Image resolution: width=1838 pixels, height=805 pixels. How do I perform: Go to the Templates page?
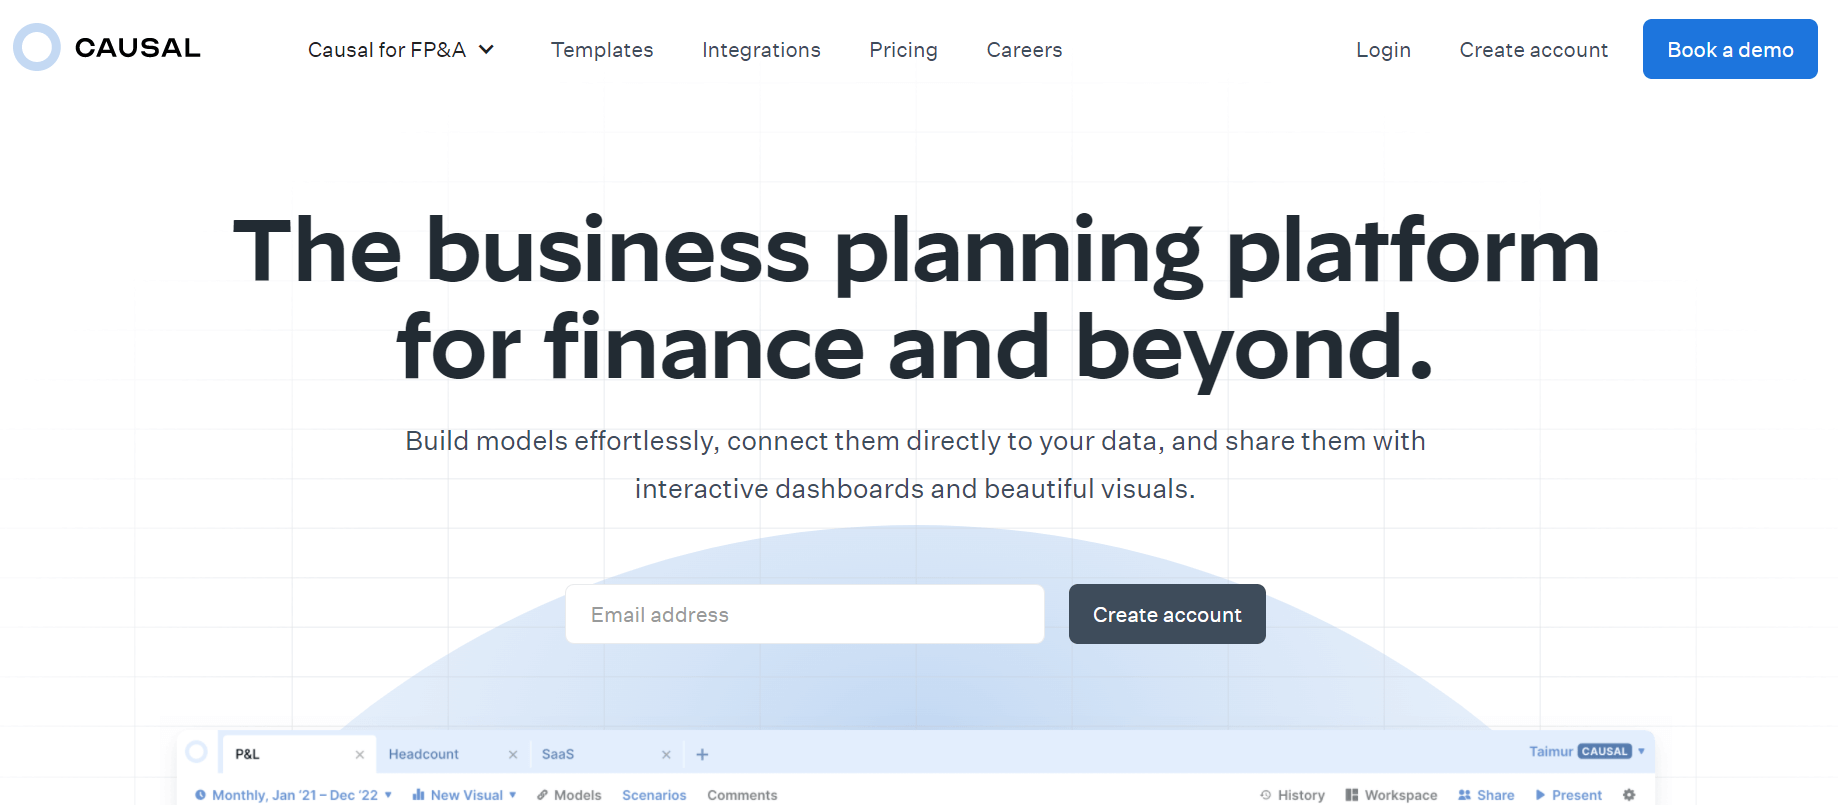coord(602,50)
